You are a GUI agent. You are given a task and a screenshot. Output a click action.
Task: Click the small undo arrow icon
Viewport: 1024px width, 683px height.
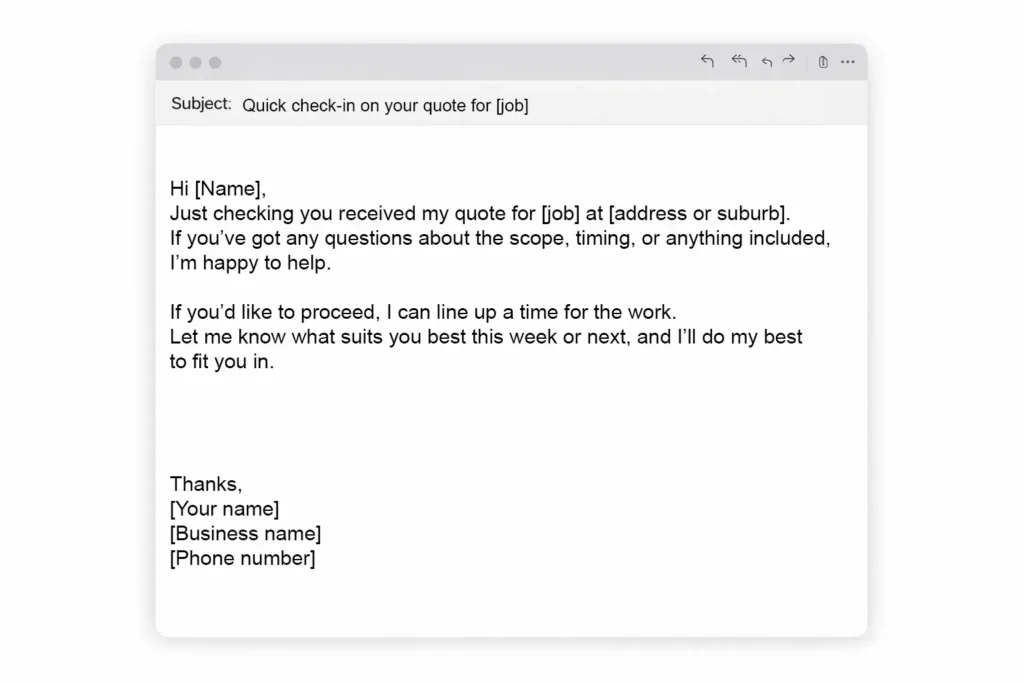pos(767,62)
